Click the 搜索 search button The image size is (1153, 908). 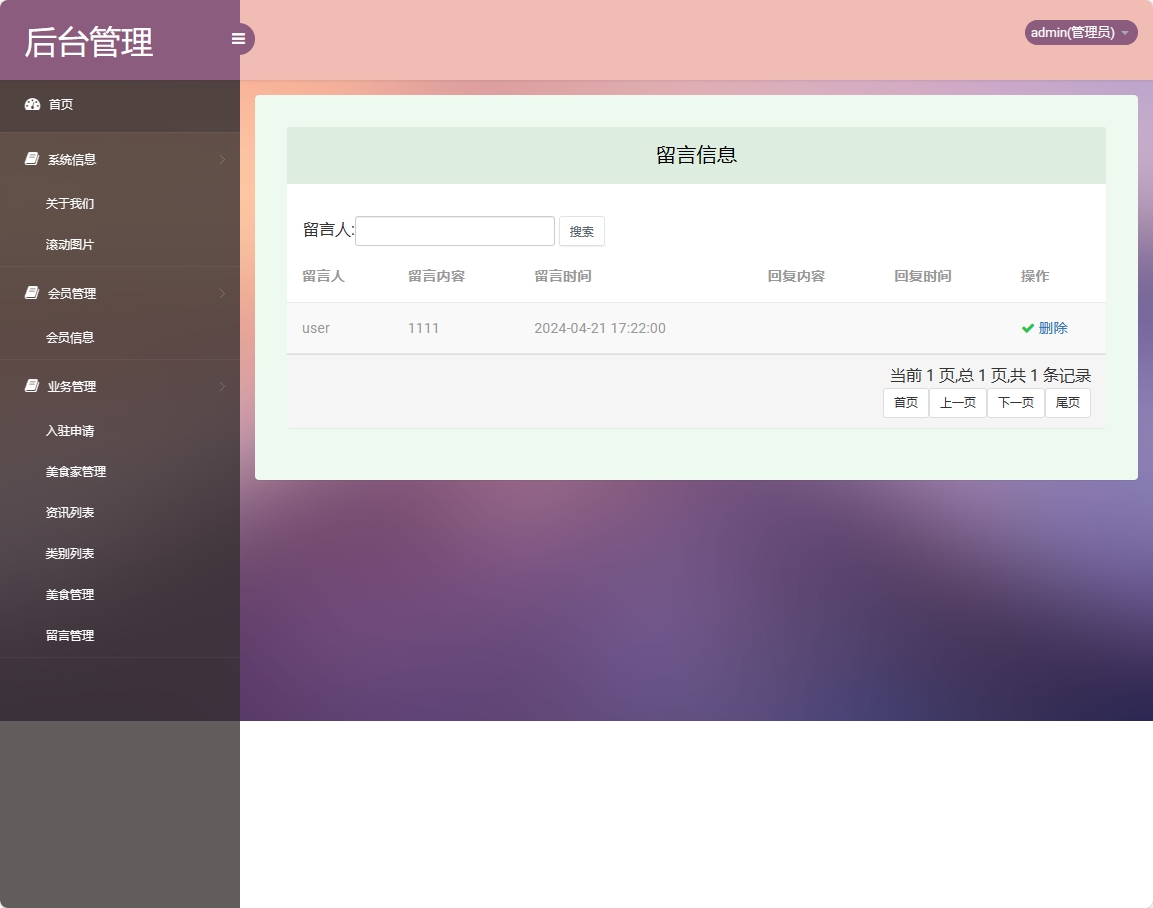(581, 230)
